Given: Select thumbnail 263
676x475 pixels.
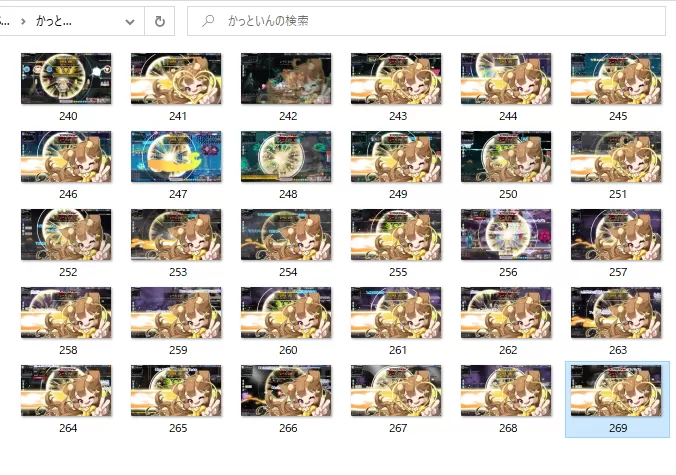Looking at the screenshot, I should tap(616, 312).
